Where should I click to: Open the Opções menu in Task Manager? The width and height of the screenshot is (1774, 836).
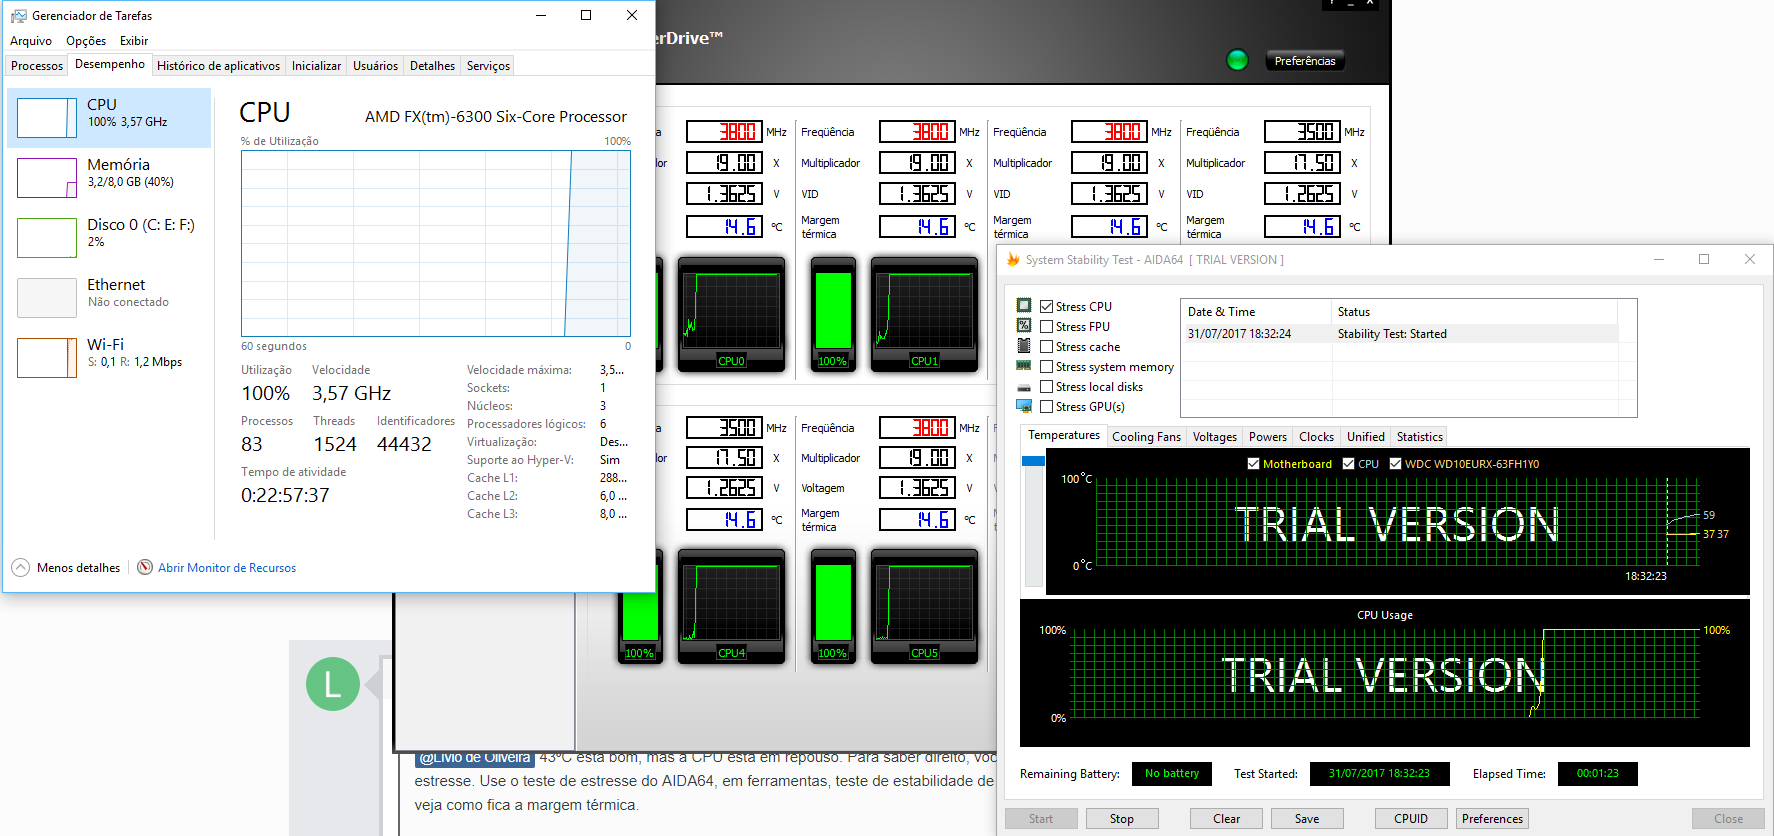tap(86, 41)
